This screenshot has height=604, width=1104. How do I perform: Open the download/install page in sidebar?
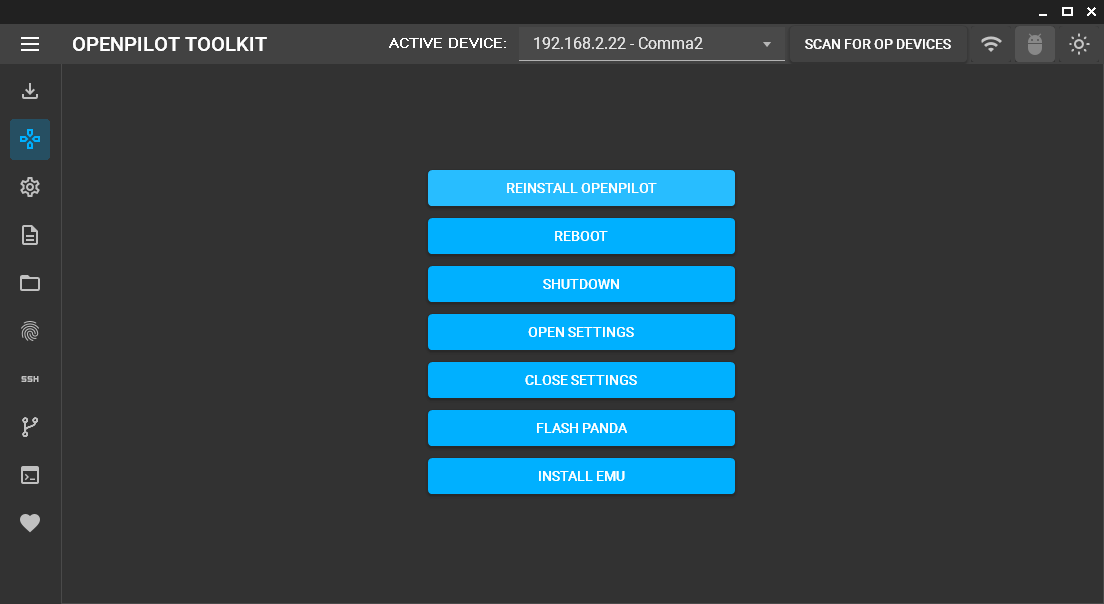tap(30, 91)
